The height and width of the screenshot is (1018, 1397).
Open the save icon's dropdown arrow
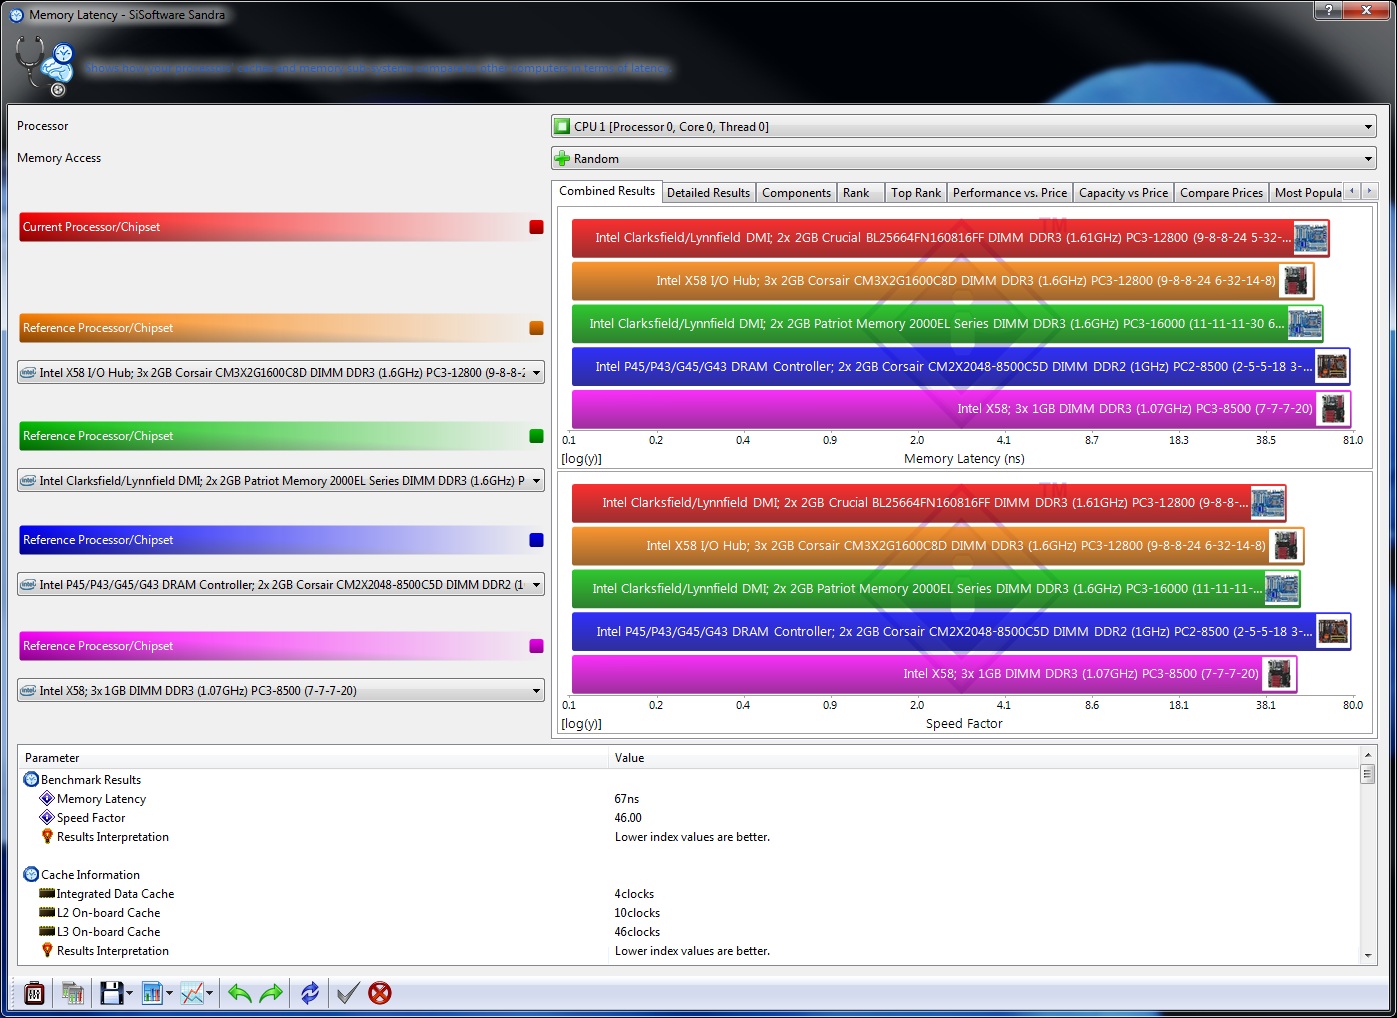(x=129, y=994)
